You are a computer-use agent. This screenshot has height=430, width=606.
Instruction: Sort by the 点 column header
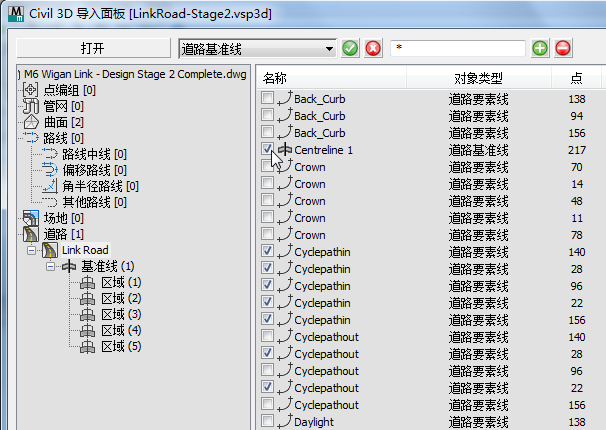point(576,78)
